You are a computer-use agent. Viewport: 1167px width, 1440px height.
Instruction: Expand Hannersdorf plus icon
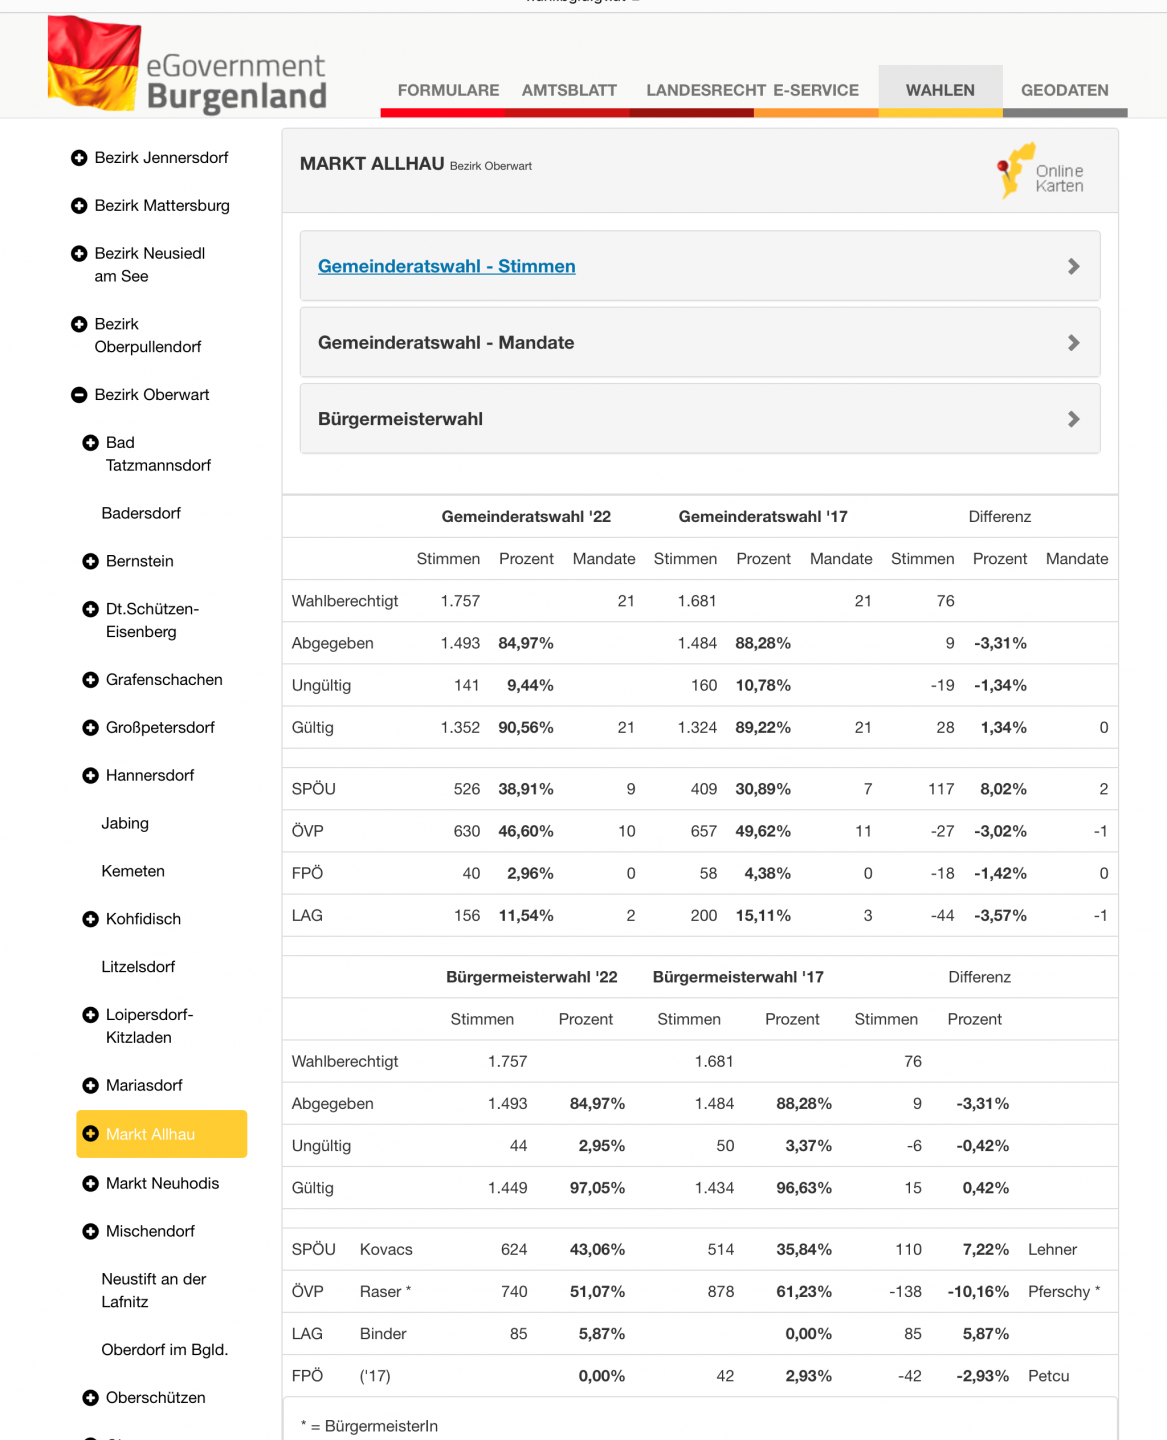pos(90,776)
